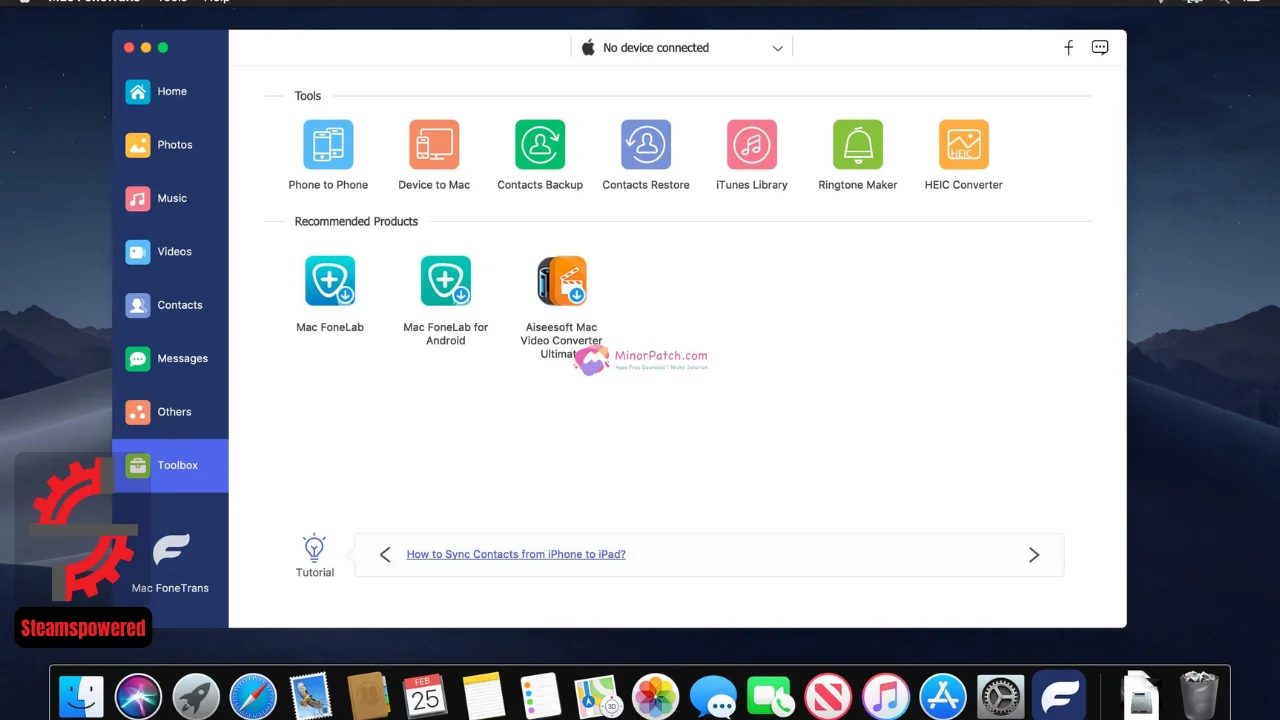
Task: Open the feedback chat bubble icon
Action: click(1100, 48)
